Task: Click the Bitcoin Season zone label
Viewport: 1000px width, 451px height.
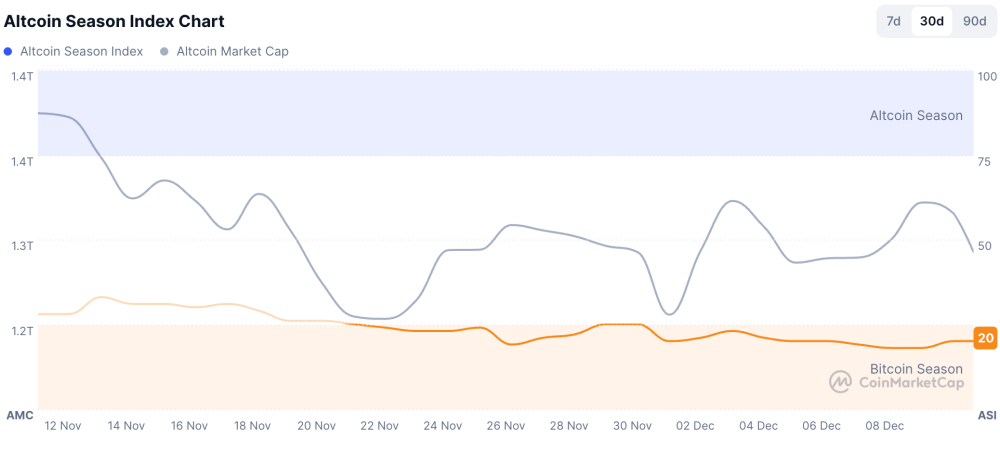Action: pos(916,369)
